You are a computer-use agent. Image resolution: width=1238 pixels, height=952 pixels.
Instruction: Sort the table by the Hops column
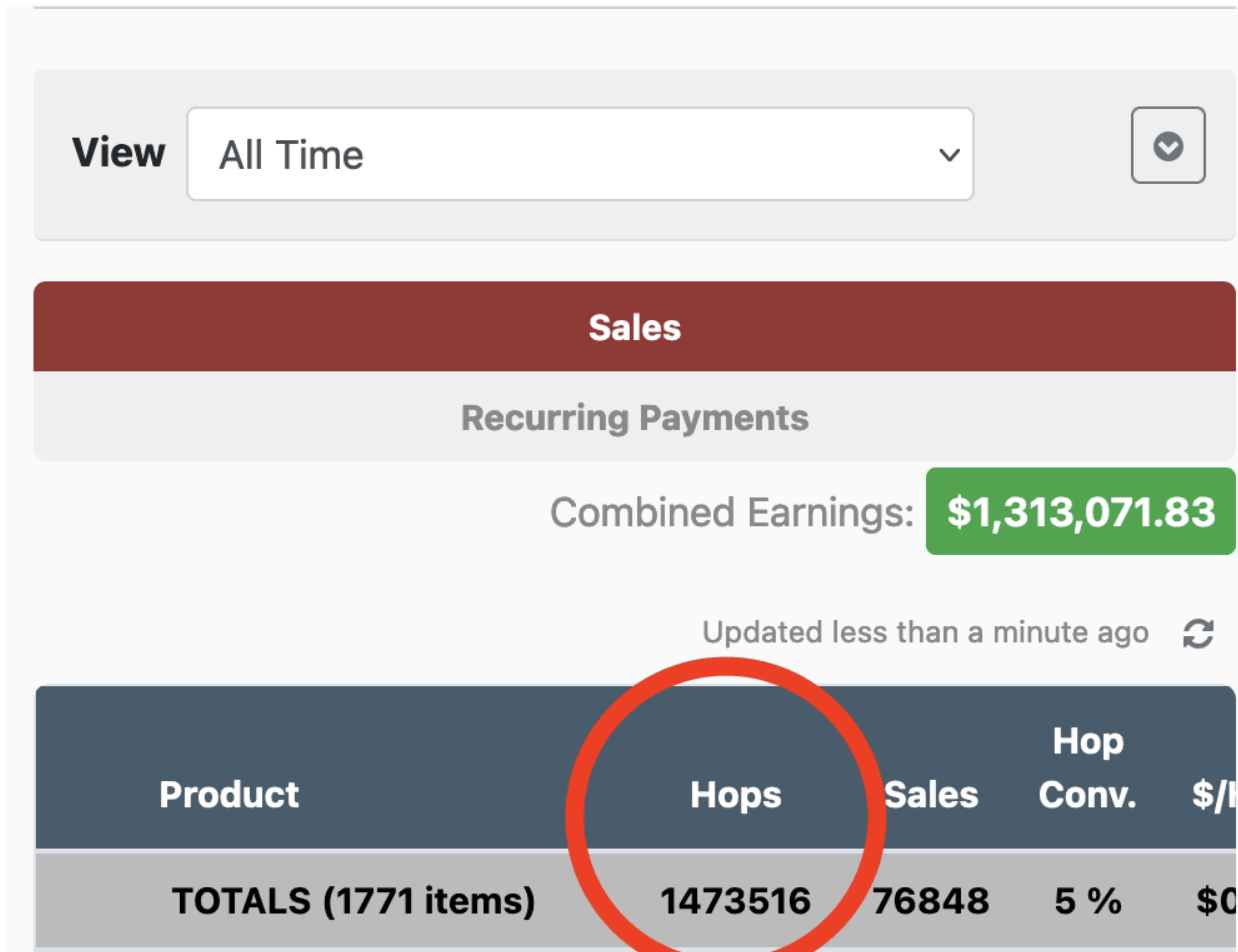(735, 795)
